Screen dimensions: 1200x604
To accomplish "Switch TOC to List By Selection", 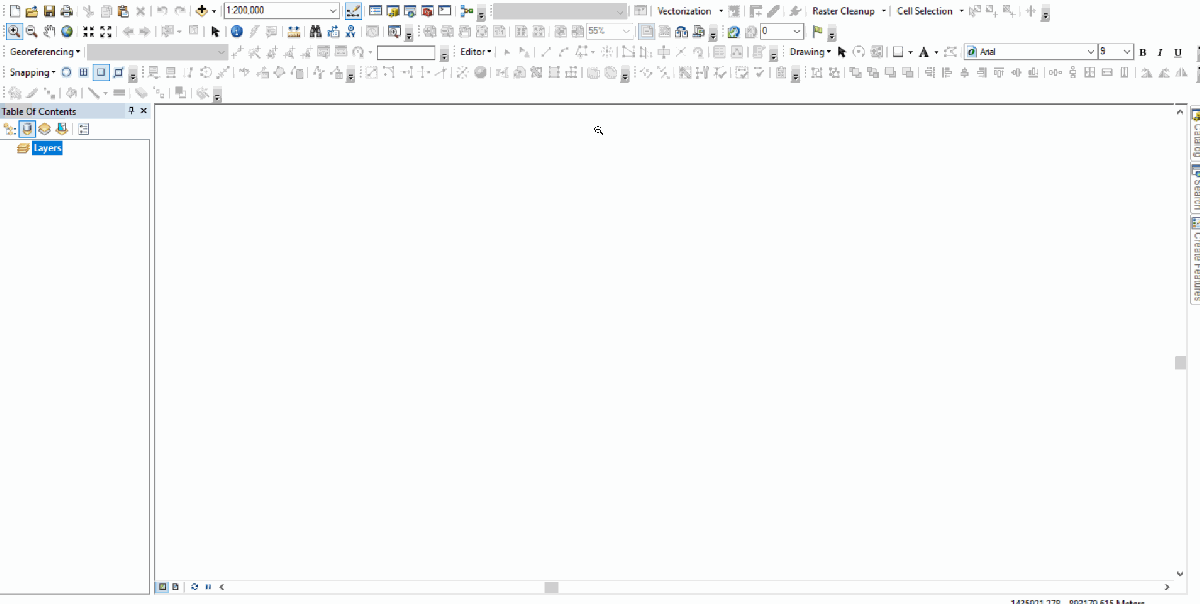I will click(62, 129).
